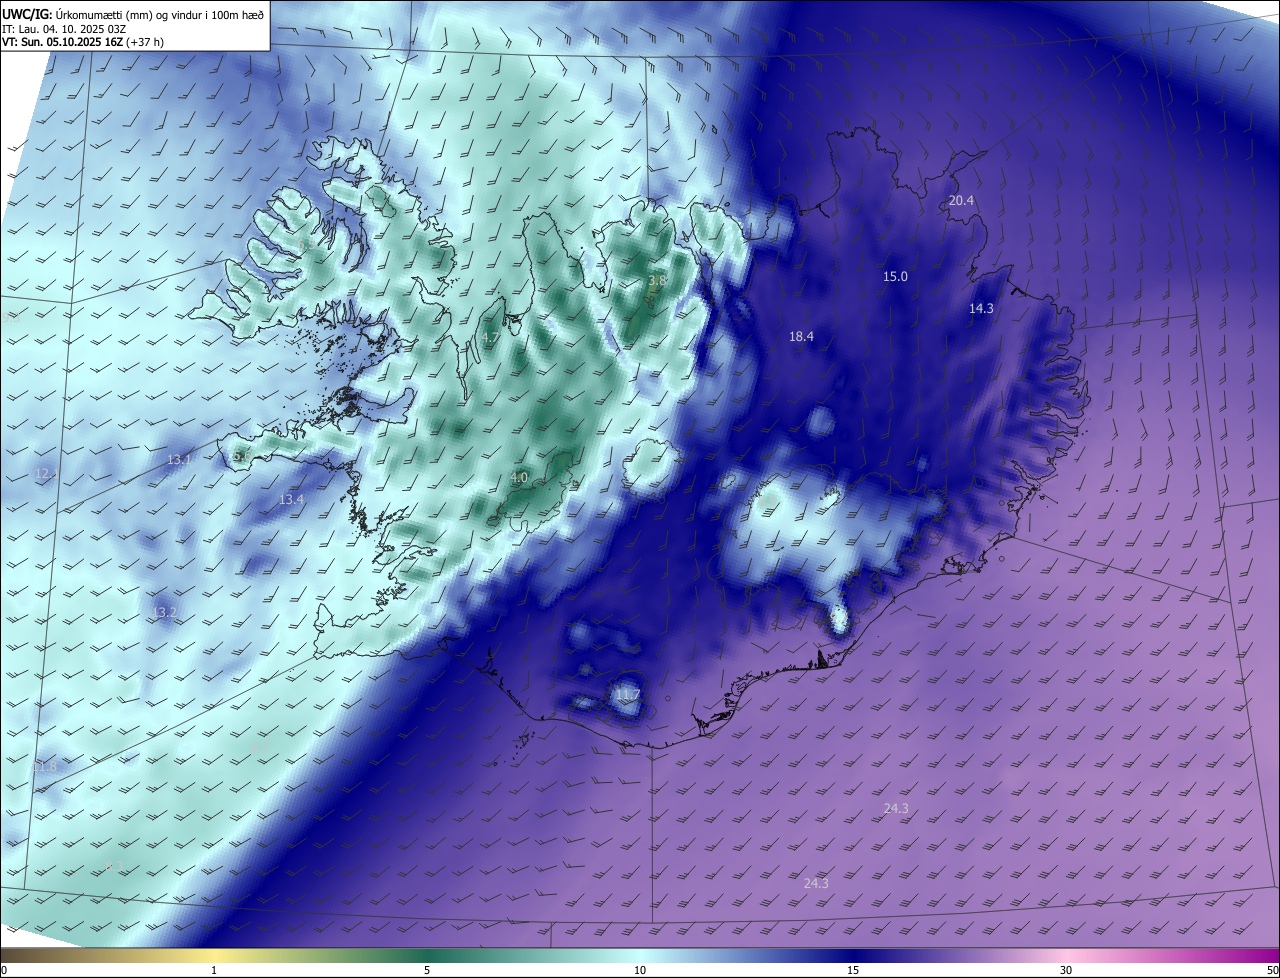Click the map value 6.3 in the Westfjords
Screen dimensions: 1280x978
pos(307,245)
